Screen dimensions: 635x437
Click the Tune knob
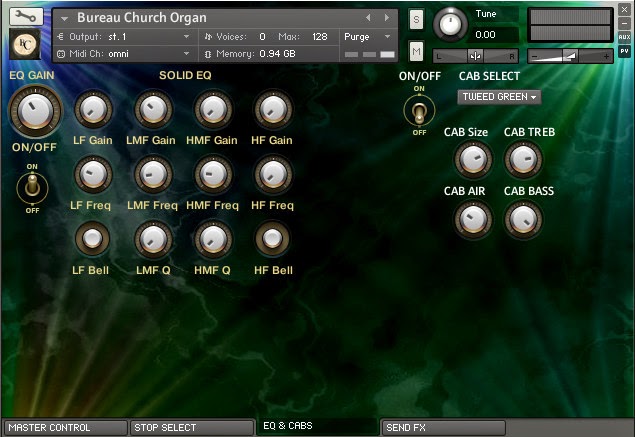tap(450, 24)
